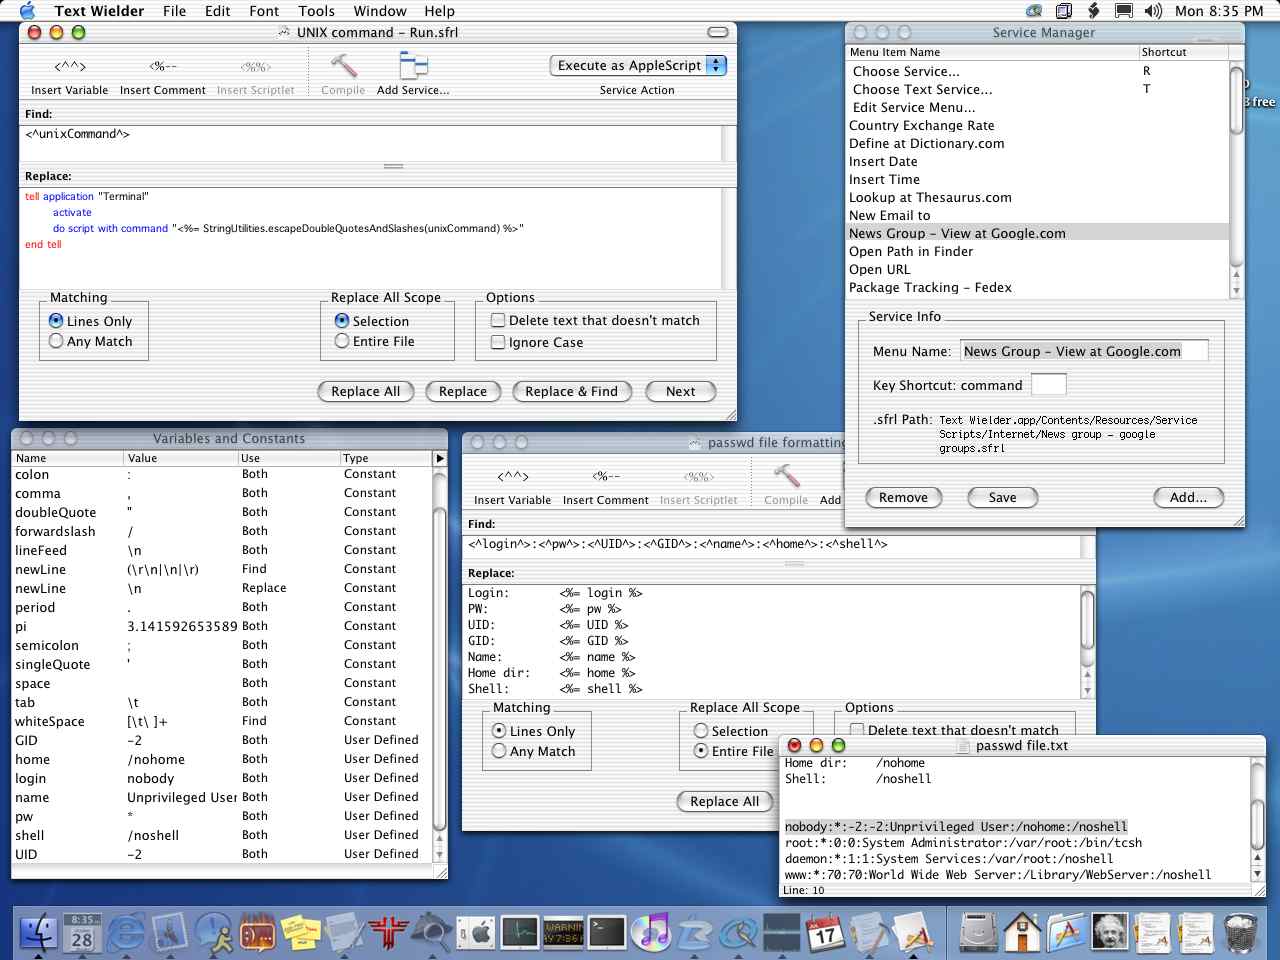Screen dimensions: 1280x960
Task: Select Lines Only in passwd file formatting window
Action: pos(499,731)
